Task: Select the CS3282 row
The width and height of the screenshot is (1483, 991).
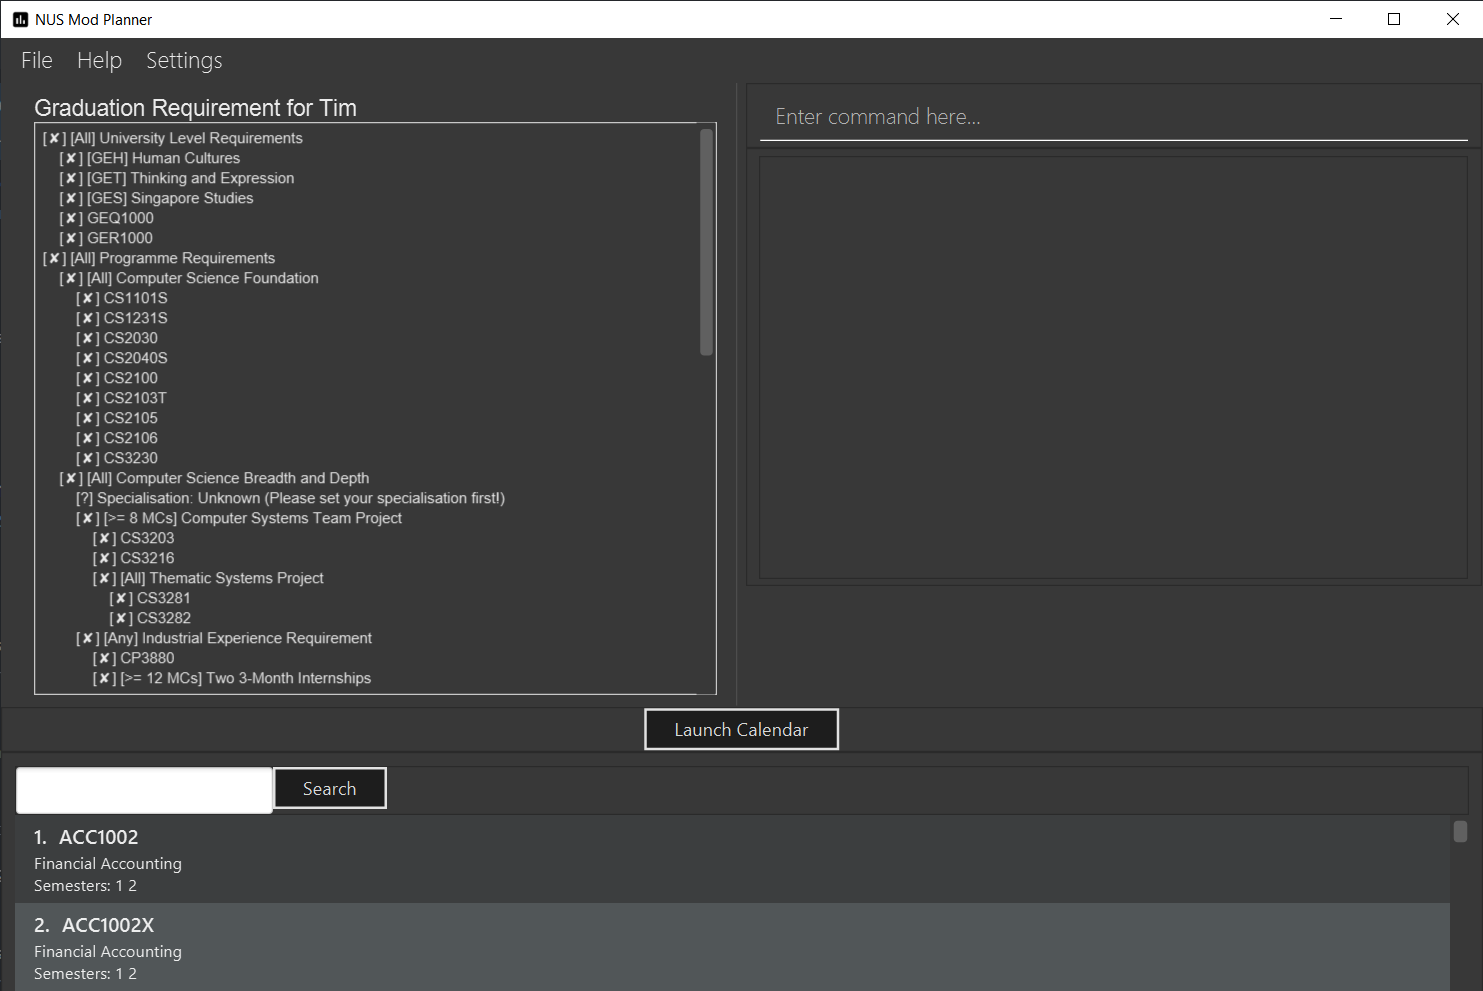Action: pos(150,618)
